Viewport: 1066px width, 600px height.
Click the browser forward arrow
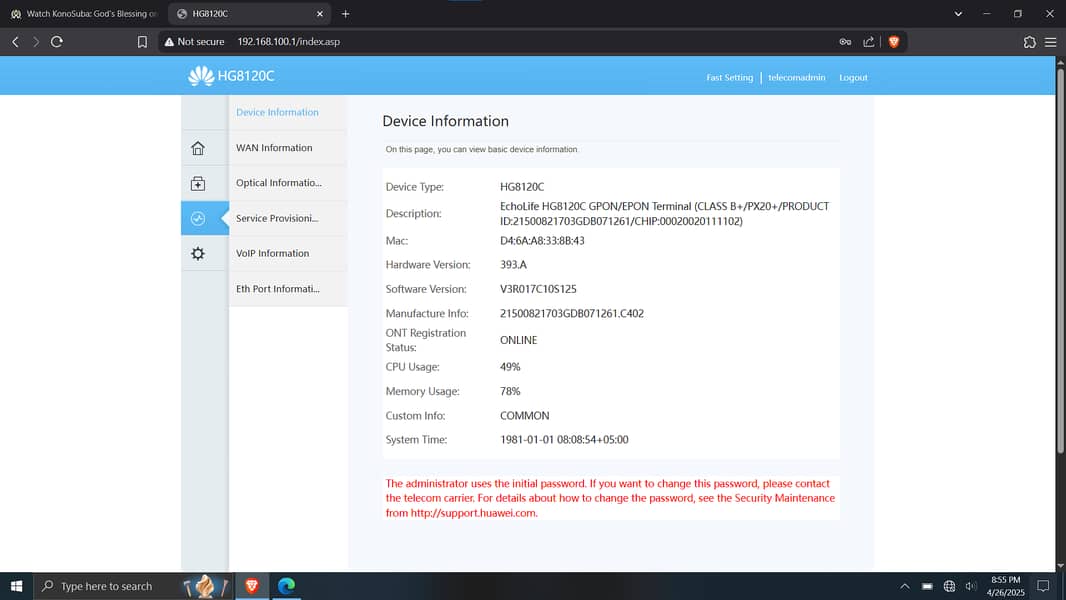(x=36, y=41)
